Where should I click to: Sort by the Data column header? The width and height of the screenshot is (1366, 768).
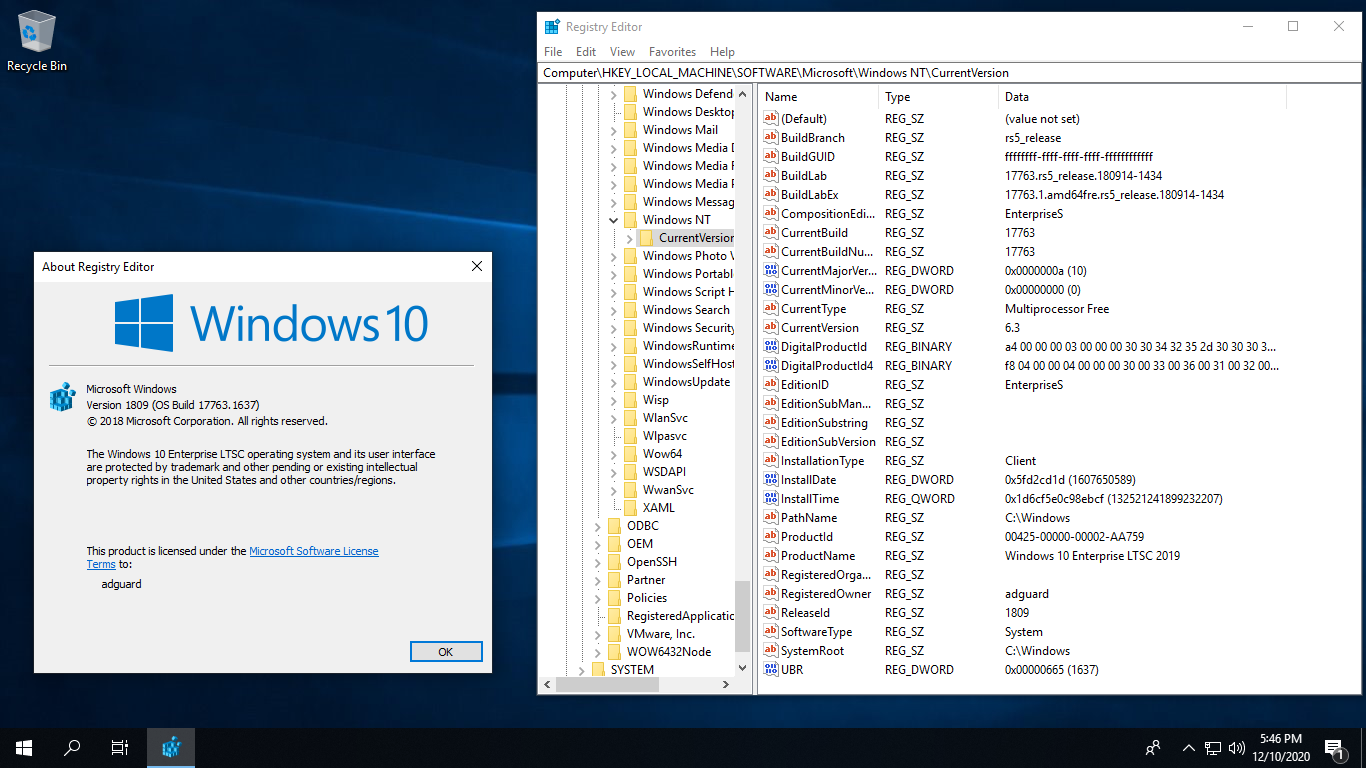tap(1142, 97)
